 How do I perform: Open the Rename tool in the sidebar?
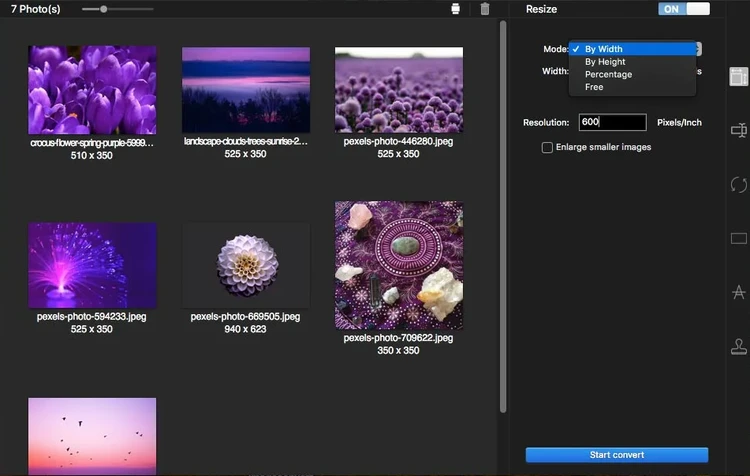(x=739, y=130)
